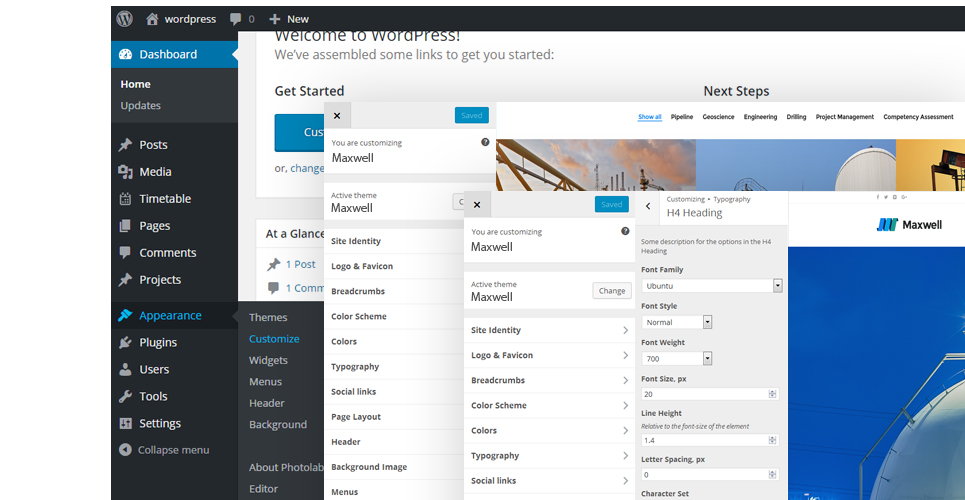Select the Pipeline filter tab
965x500 pixels.
(682, 117)
